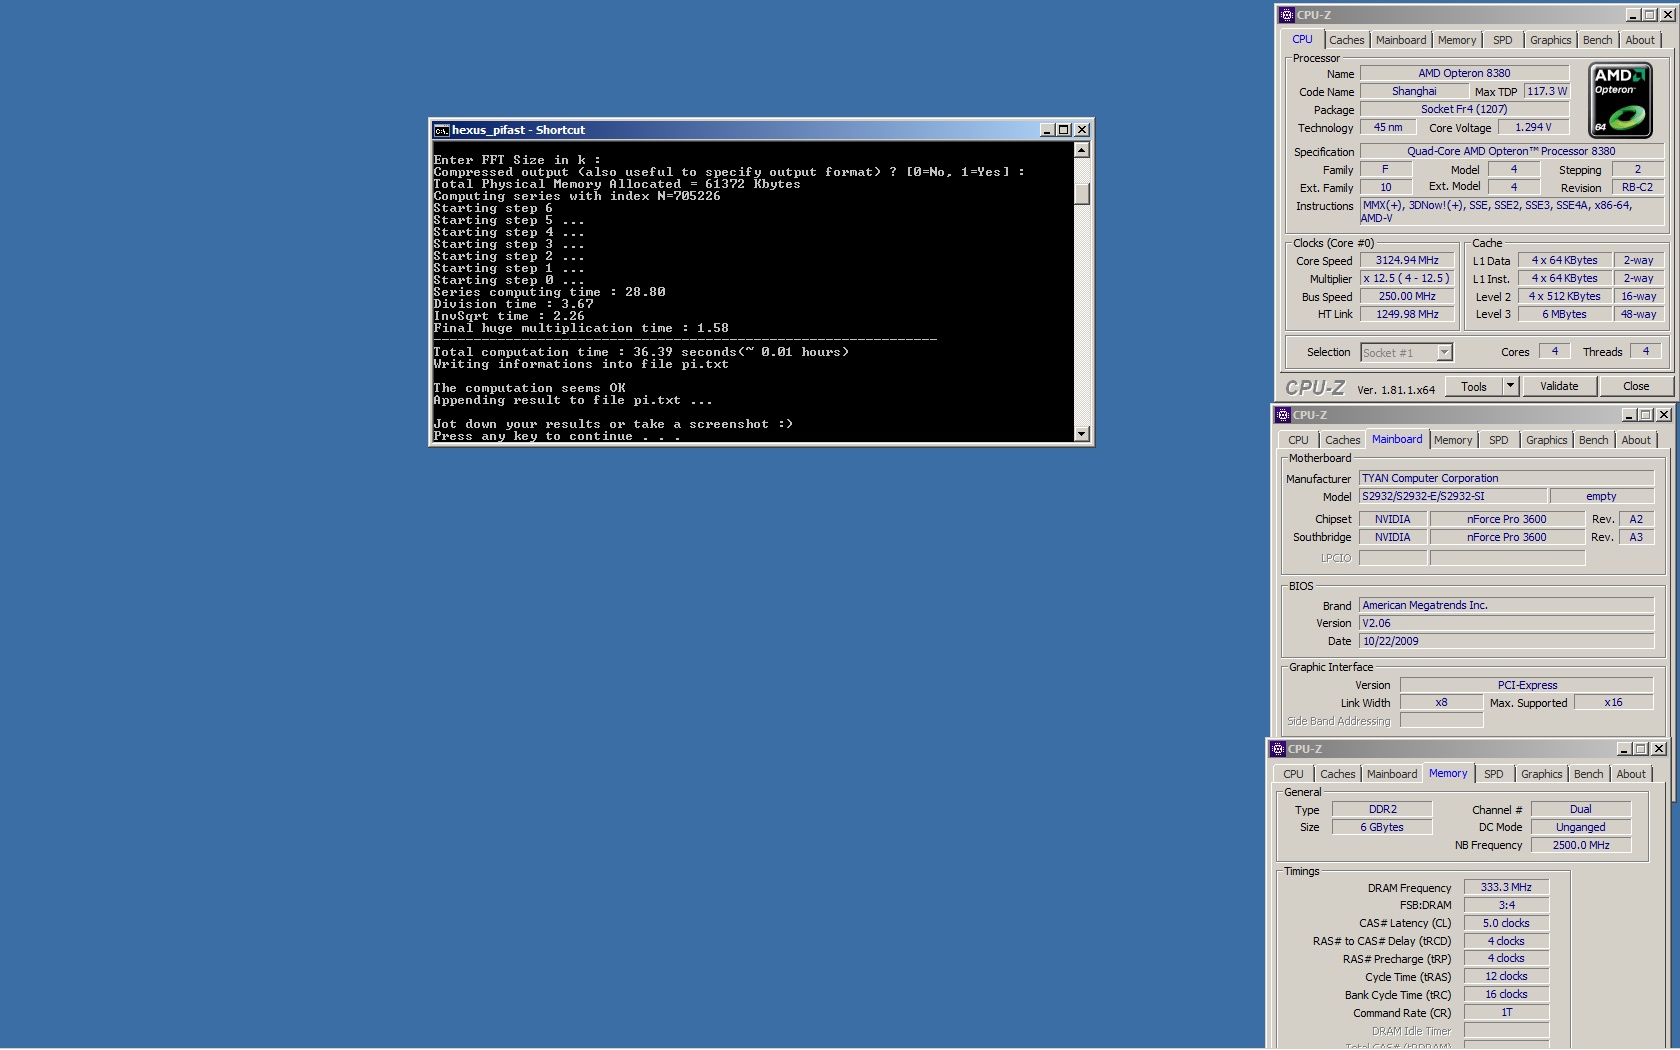The height and width of the screenshot is (1050, 1680).
Task: Click the 1.294 V core voltage value
Action: (x=1533, y=127)
